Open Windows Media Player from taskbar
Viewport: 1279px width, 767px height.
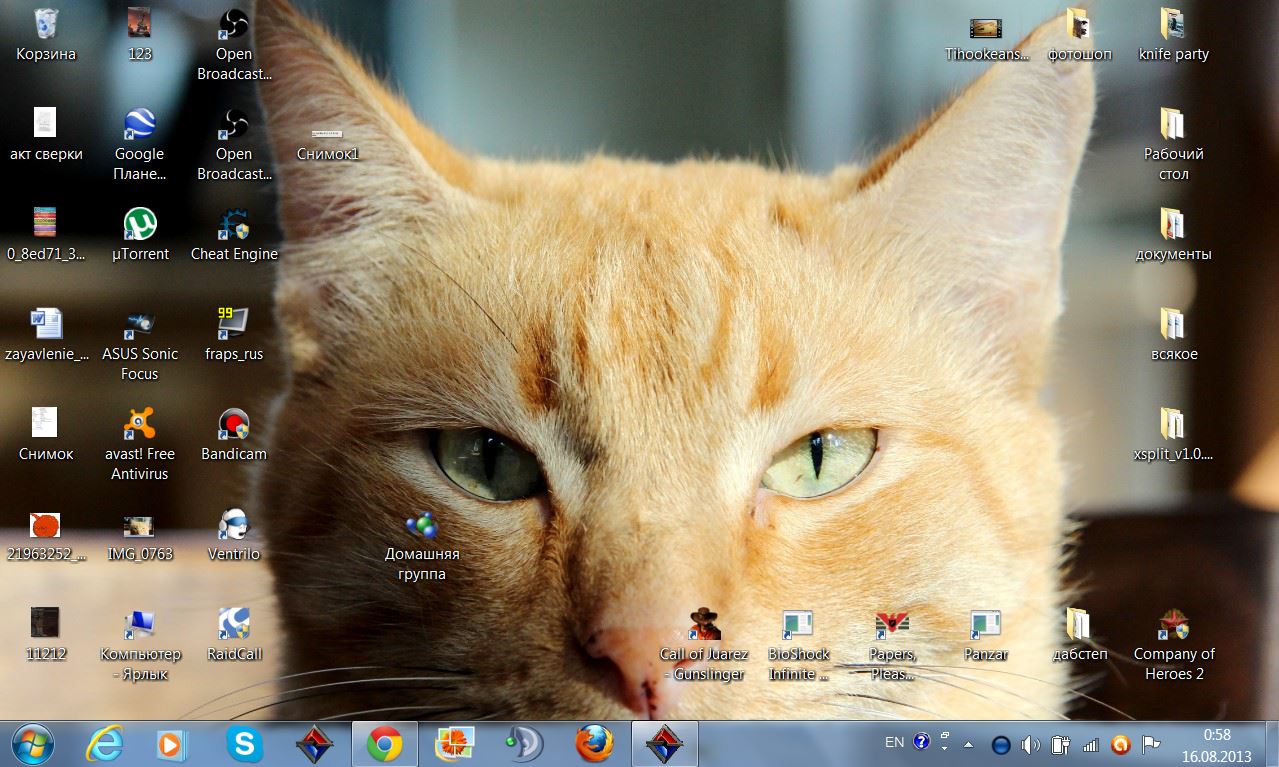pos(172,743)
